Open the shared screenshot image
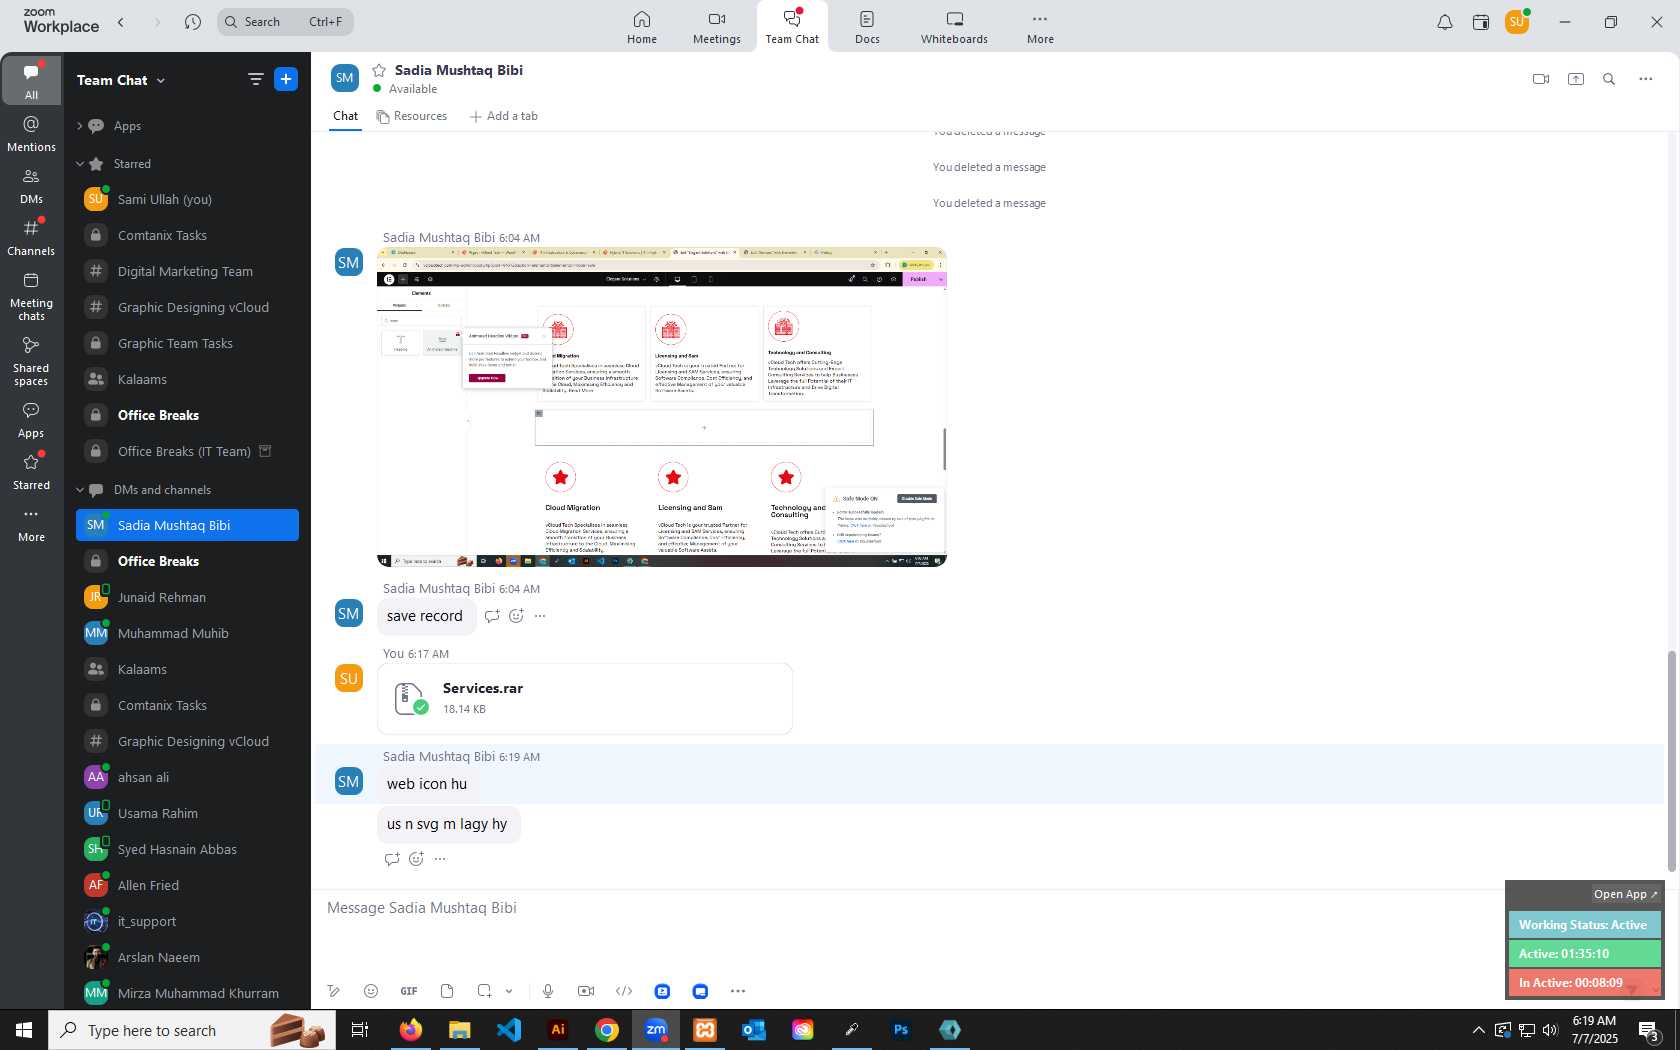1680x1050 pixels. pos(661,407)
